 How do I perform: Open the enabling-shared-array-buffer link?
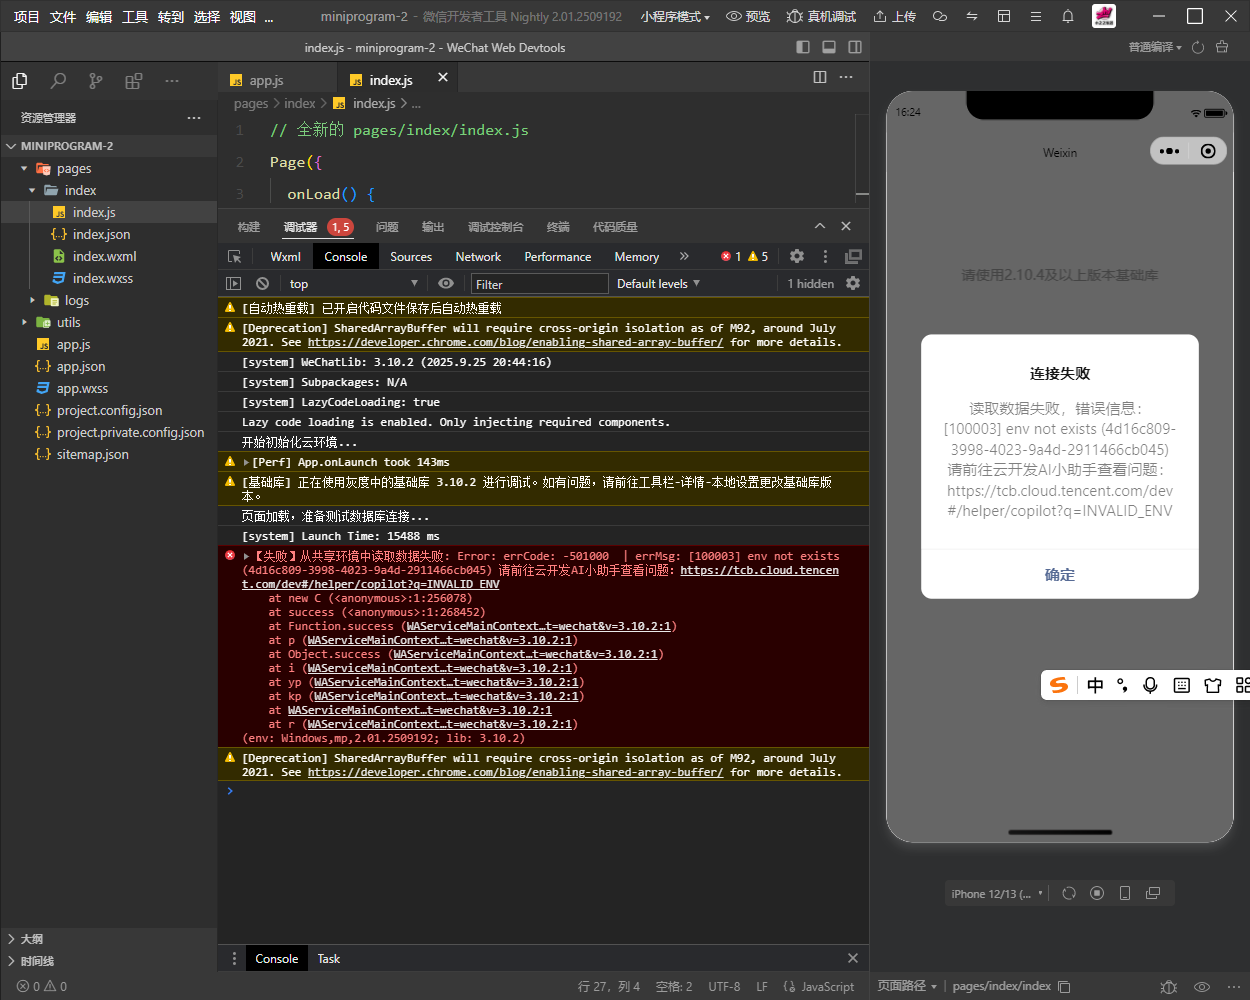click(515, 342)
